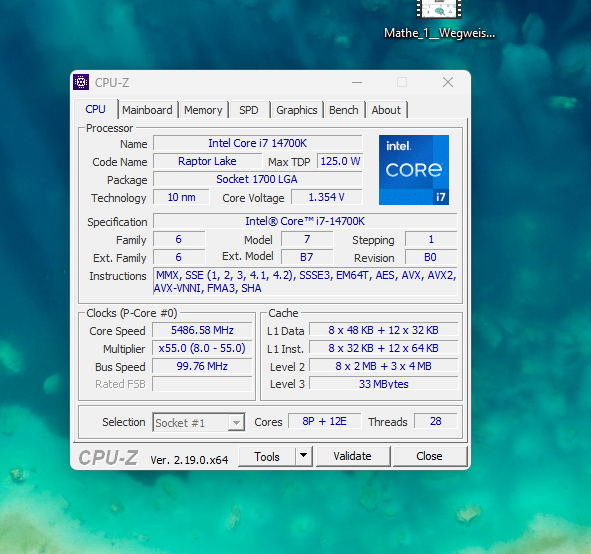591x554 pixels.
Task: Open the Socket #1 selection dropdown
Action: 199,422
